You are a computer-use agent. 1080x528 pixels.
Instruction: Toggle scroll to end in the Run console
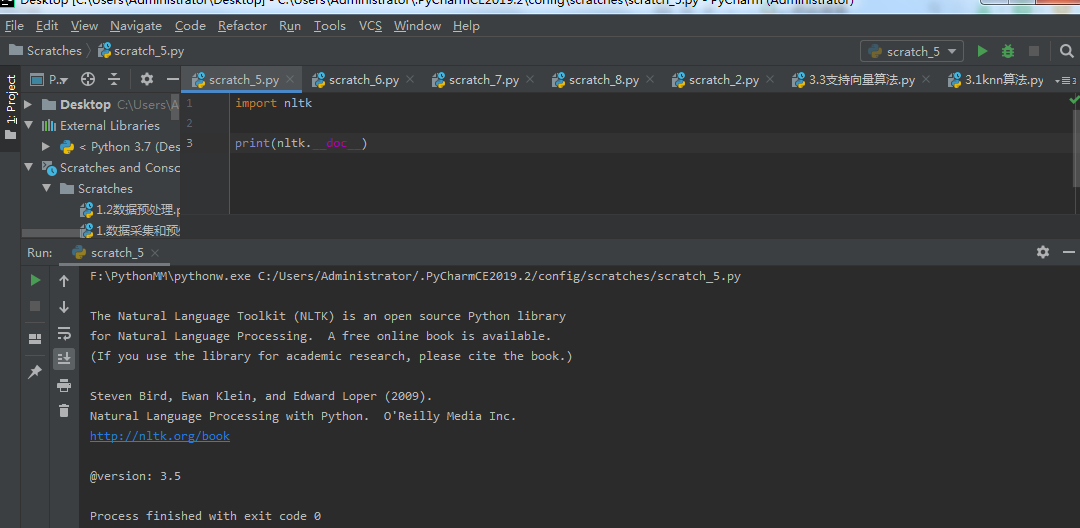tap(64, 358)
